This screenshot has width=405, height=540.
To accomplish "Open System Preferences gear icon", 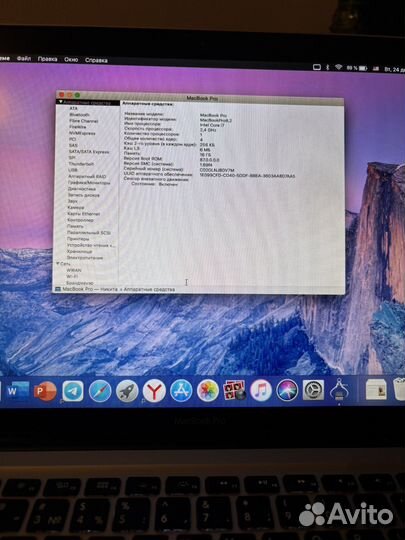I will point(313,390).
